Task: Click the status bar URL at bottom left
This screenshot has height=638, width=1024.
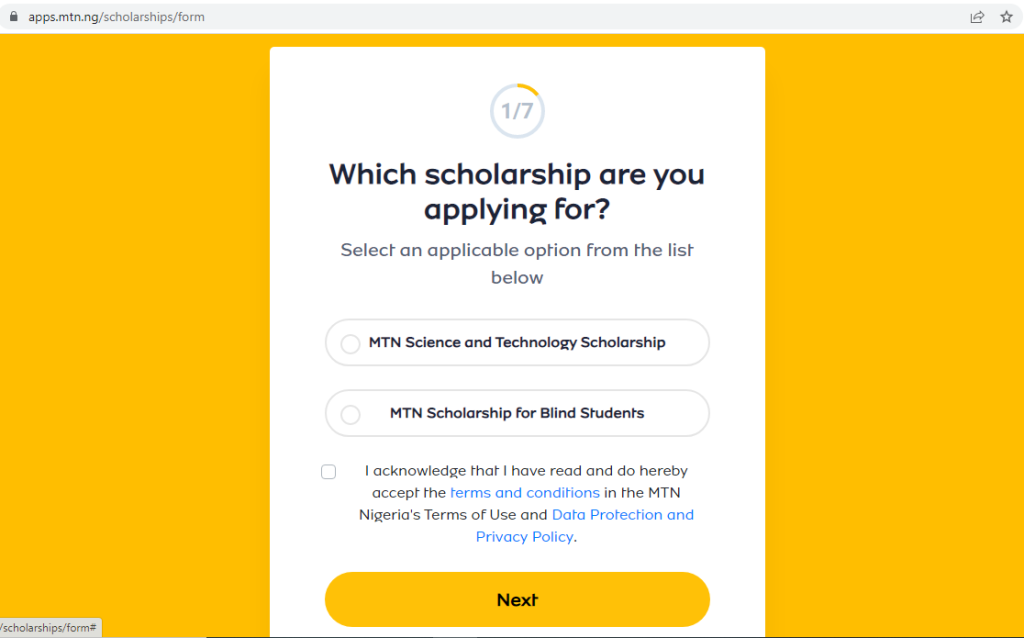Action: click(49, 627)
